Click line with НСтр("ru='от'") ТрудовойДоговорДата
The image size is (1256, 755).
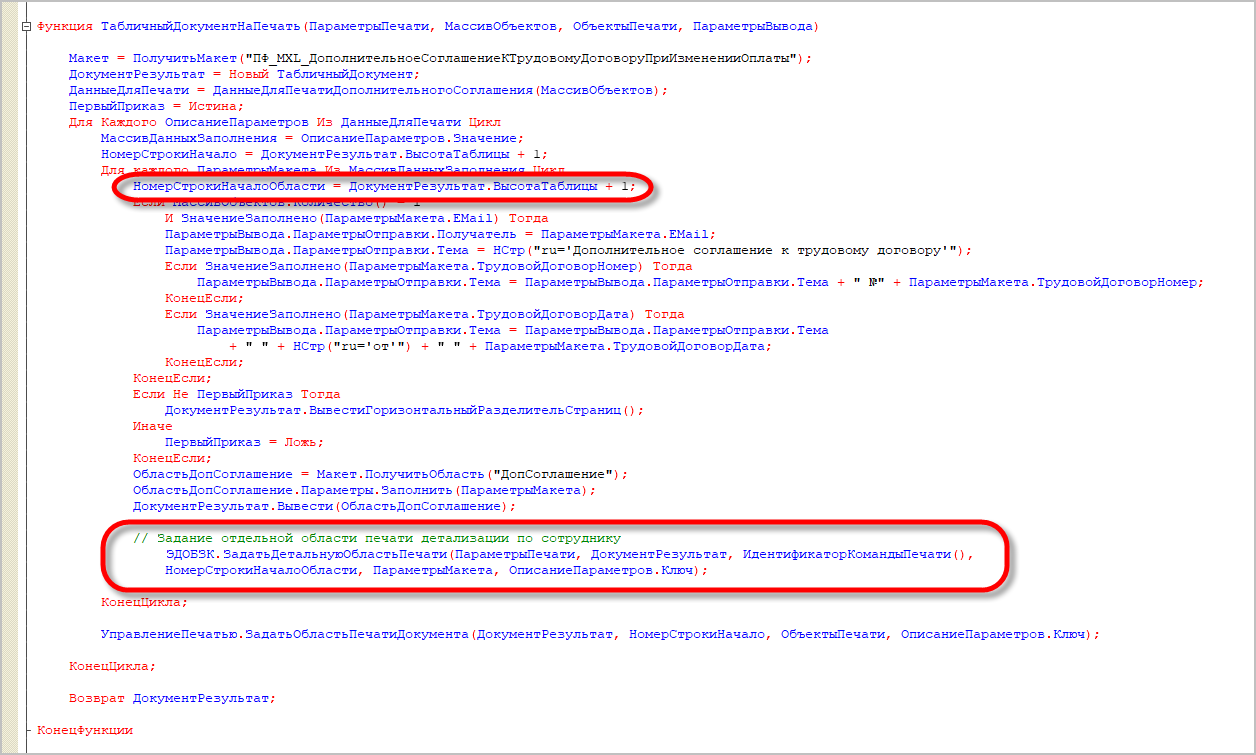(x=501, y=346)
